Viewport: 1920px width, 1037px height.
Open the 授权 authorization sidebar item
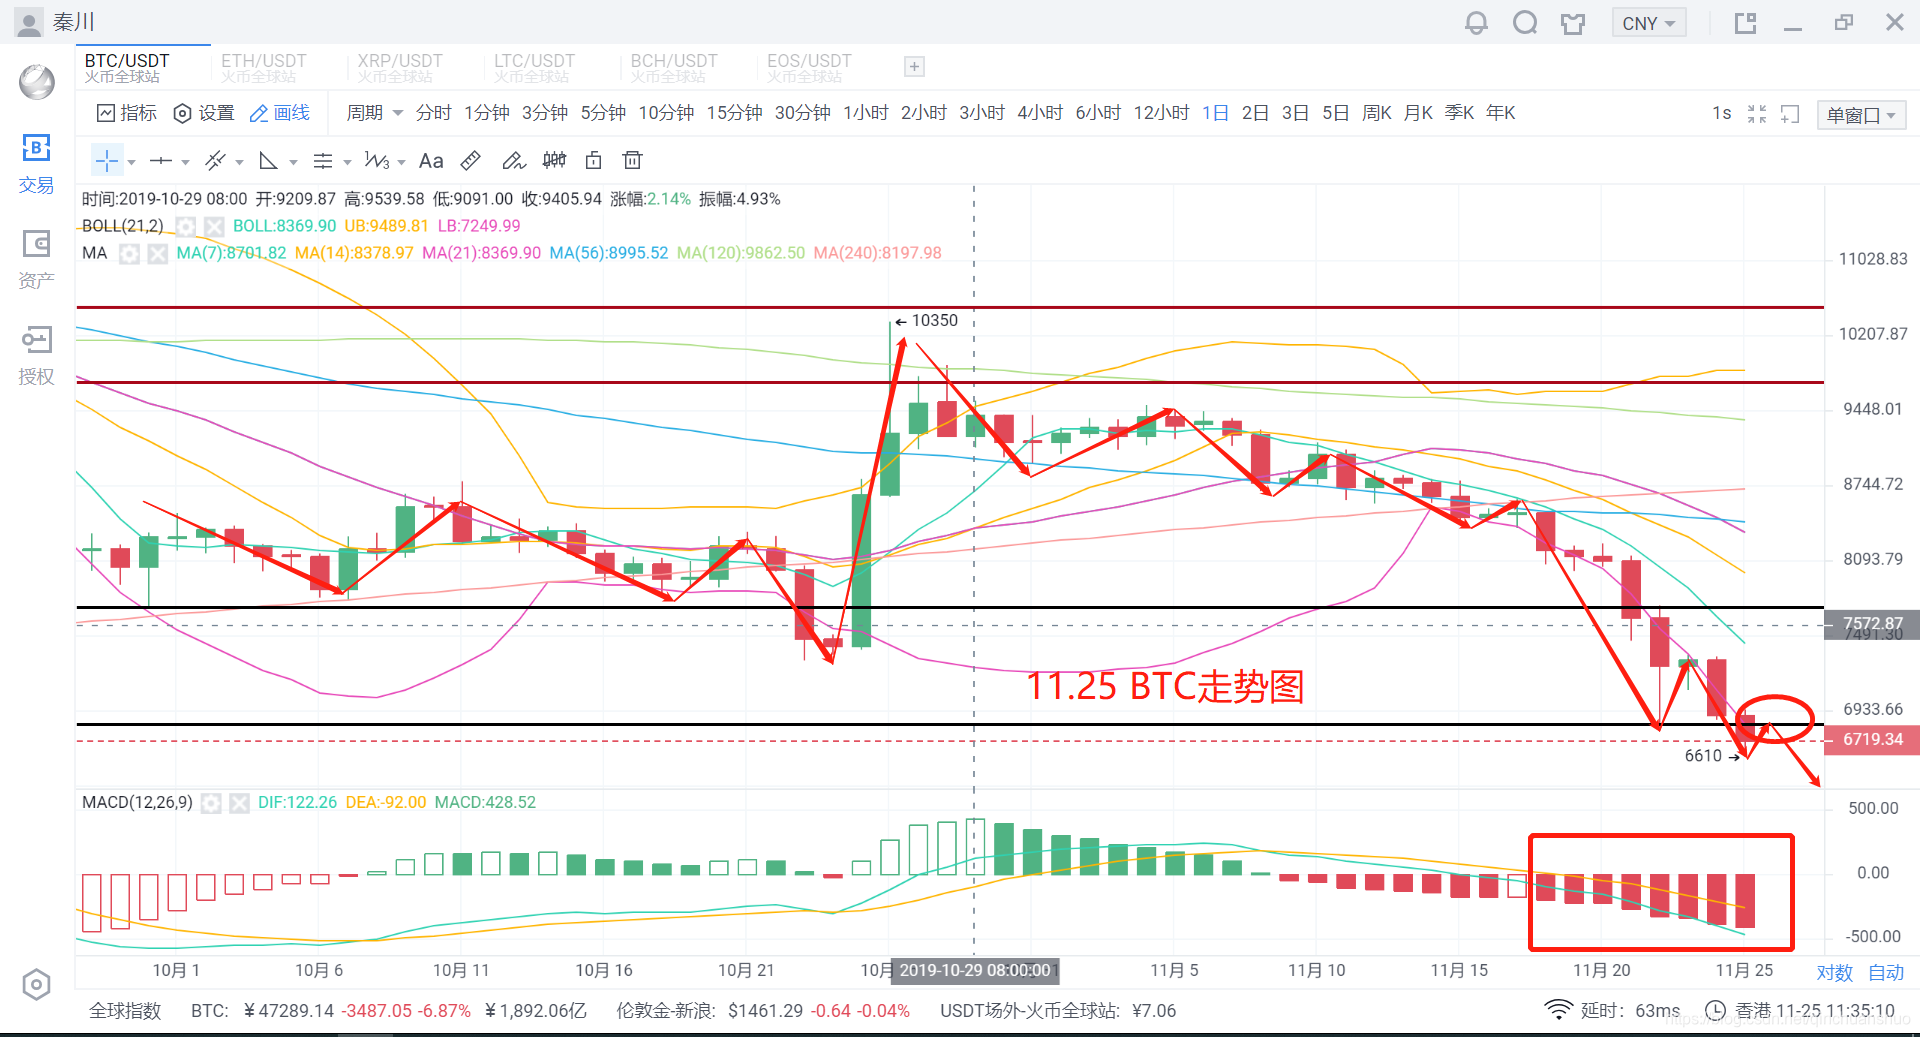(36, 355)
